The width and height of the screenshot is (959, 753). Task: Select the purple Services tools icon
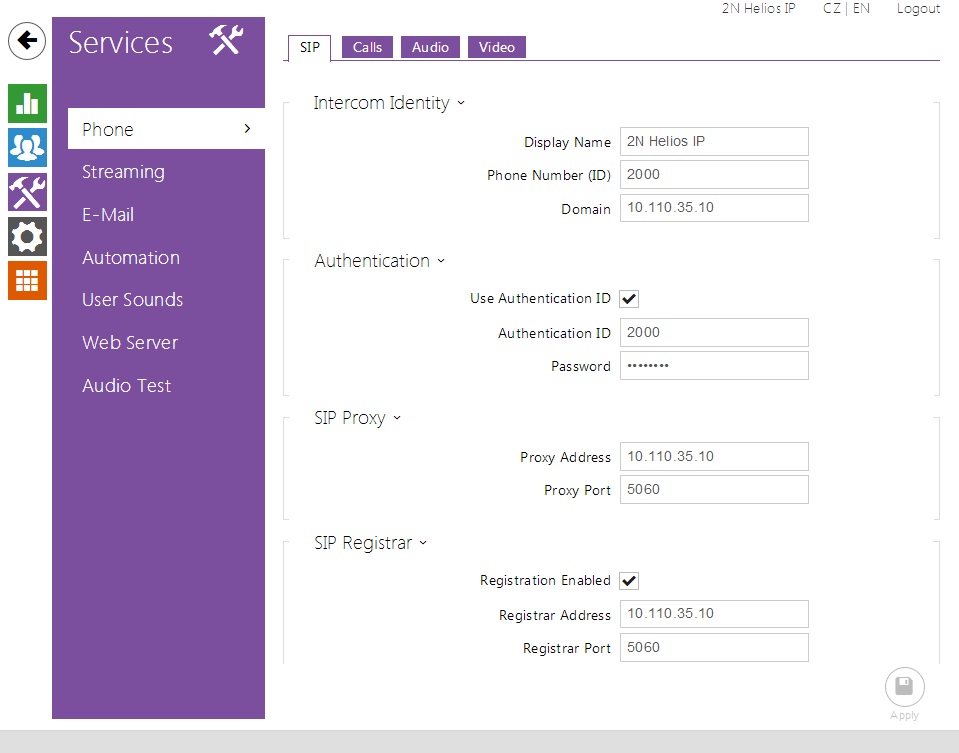click(27, 191)
